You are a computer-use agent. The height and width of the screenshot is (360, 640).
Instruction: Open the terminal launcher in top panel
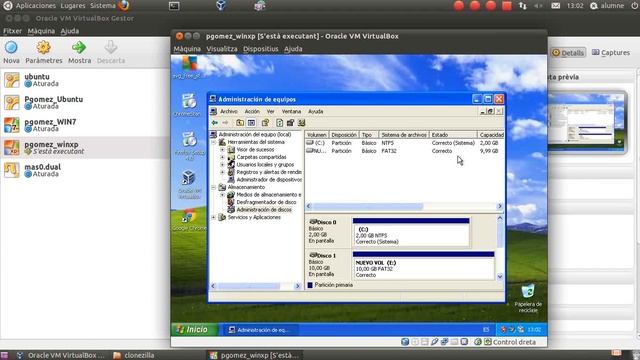click(x=174, y=6)
